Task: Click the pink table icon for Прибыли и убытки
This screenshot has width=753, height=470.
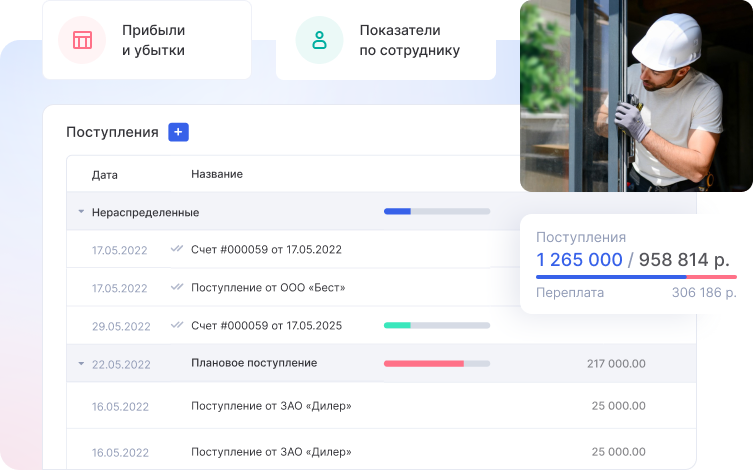Action: point(82,40)
